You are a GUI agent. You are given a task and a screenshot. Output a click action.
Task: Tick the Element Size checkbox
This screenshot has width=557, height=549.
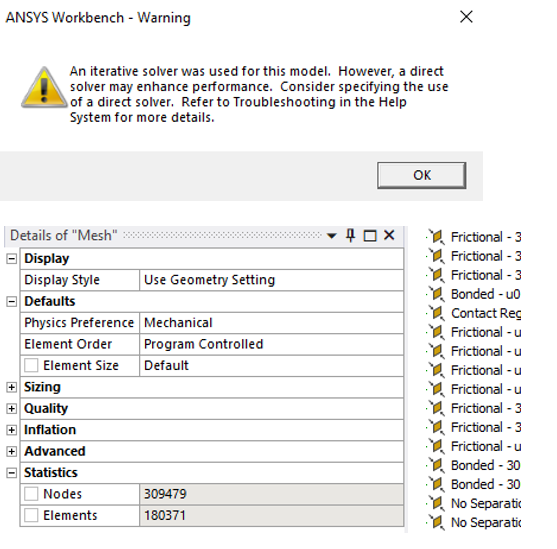(31, 365)
